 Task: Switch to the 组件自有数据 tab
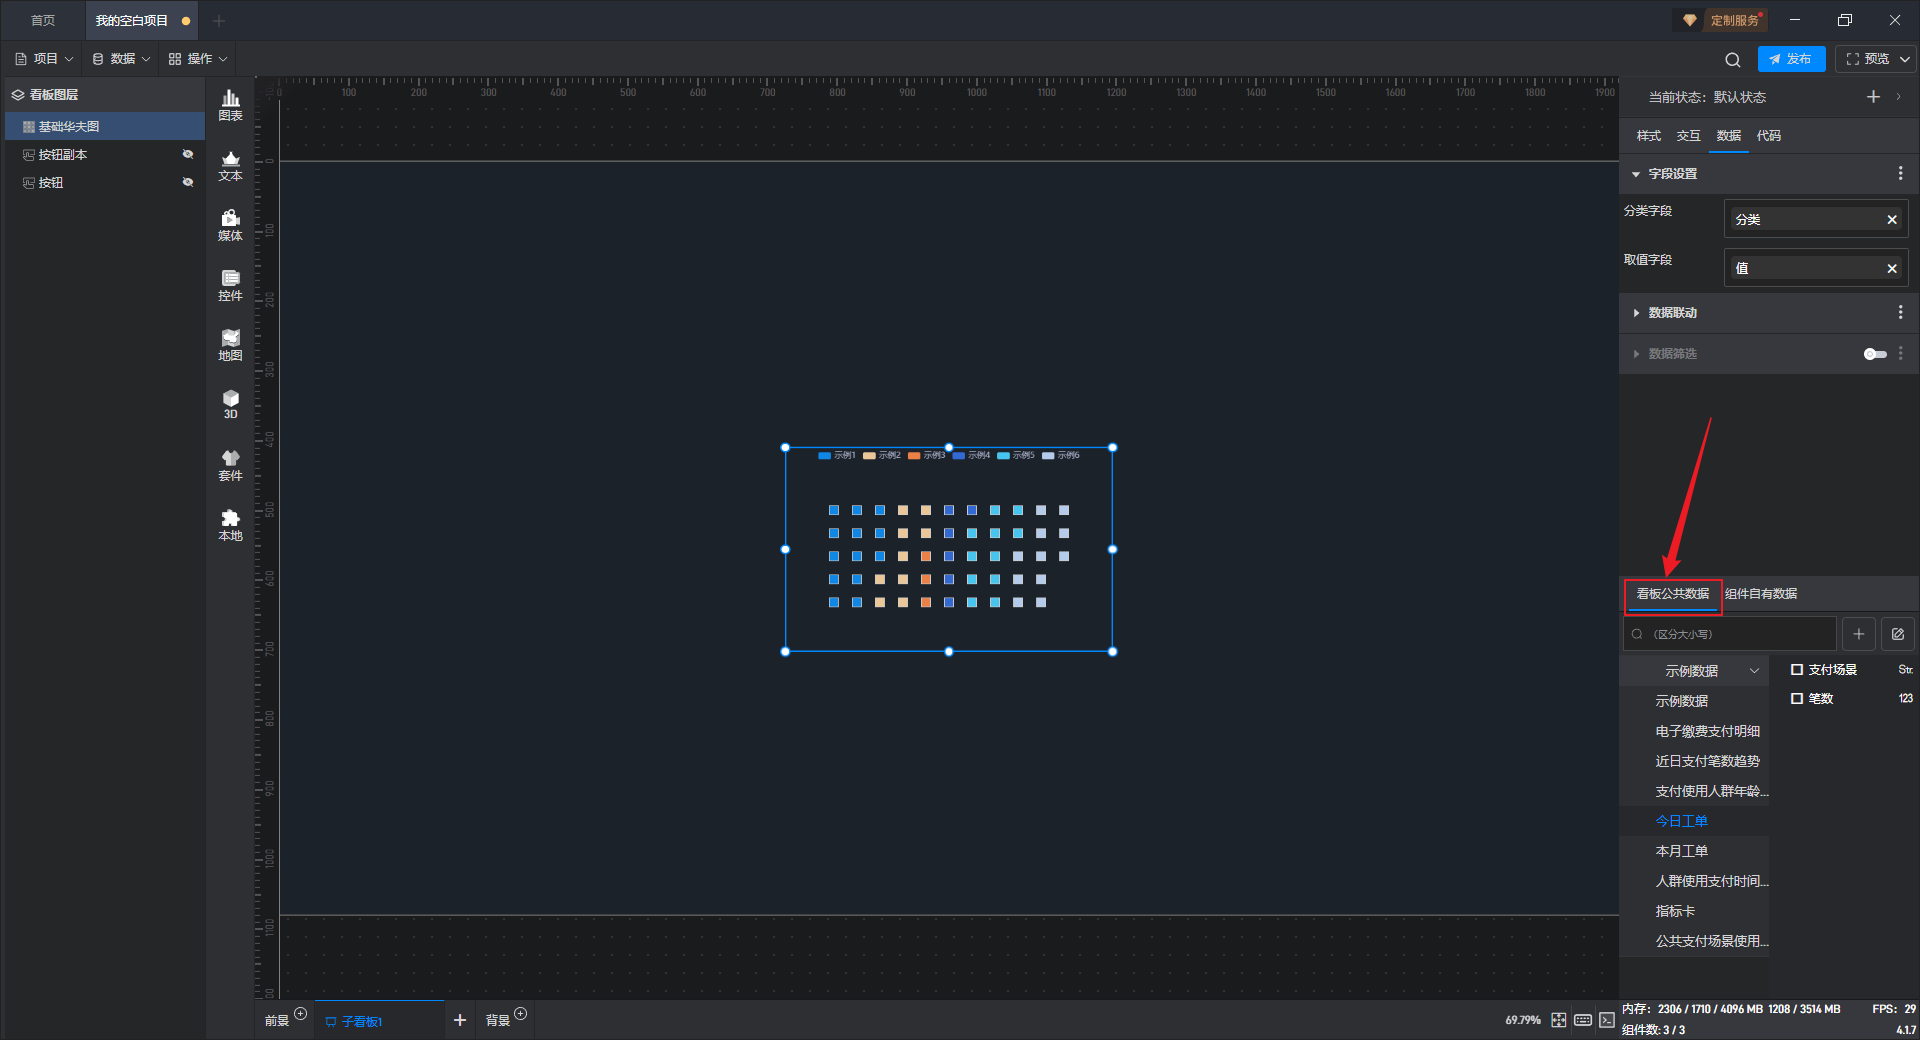(1761, 594)
